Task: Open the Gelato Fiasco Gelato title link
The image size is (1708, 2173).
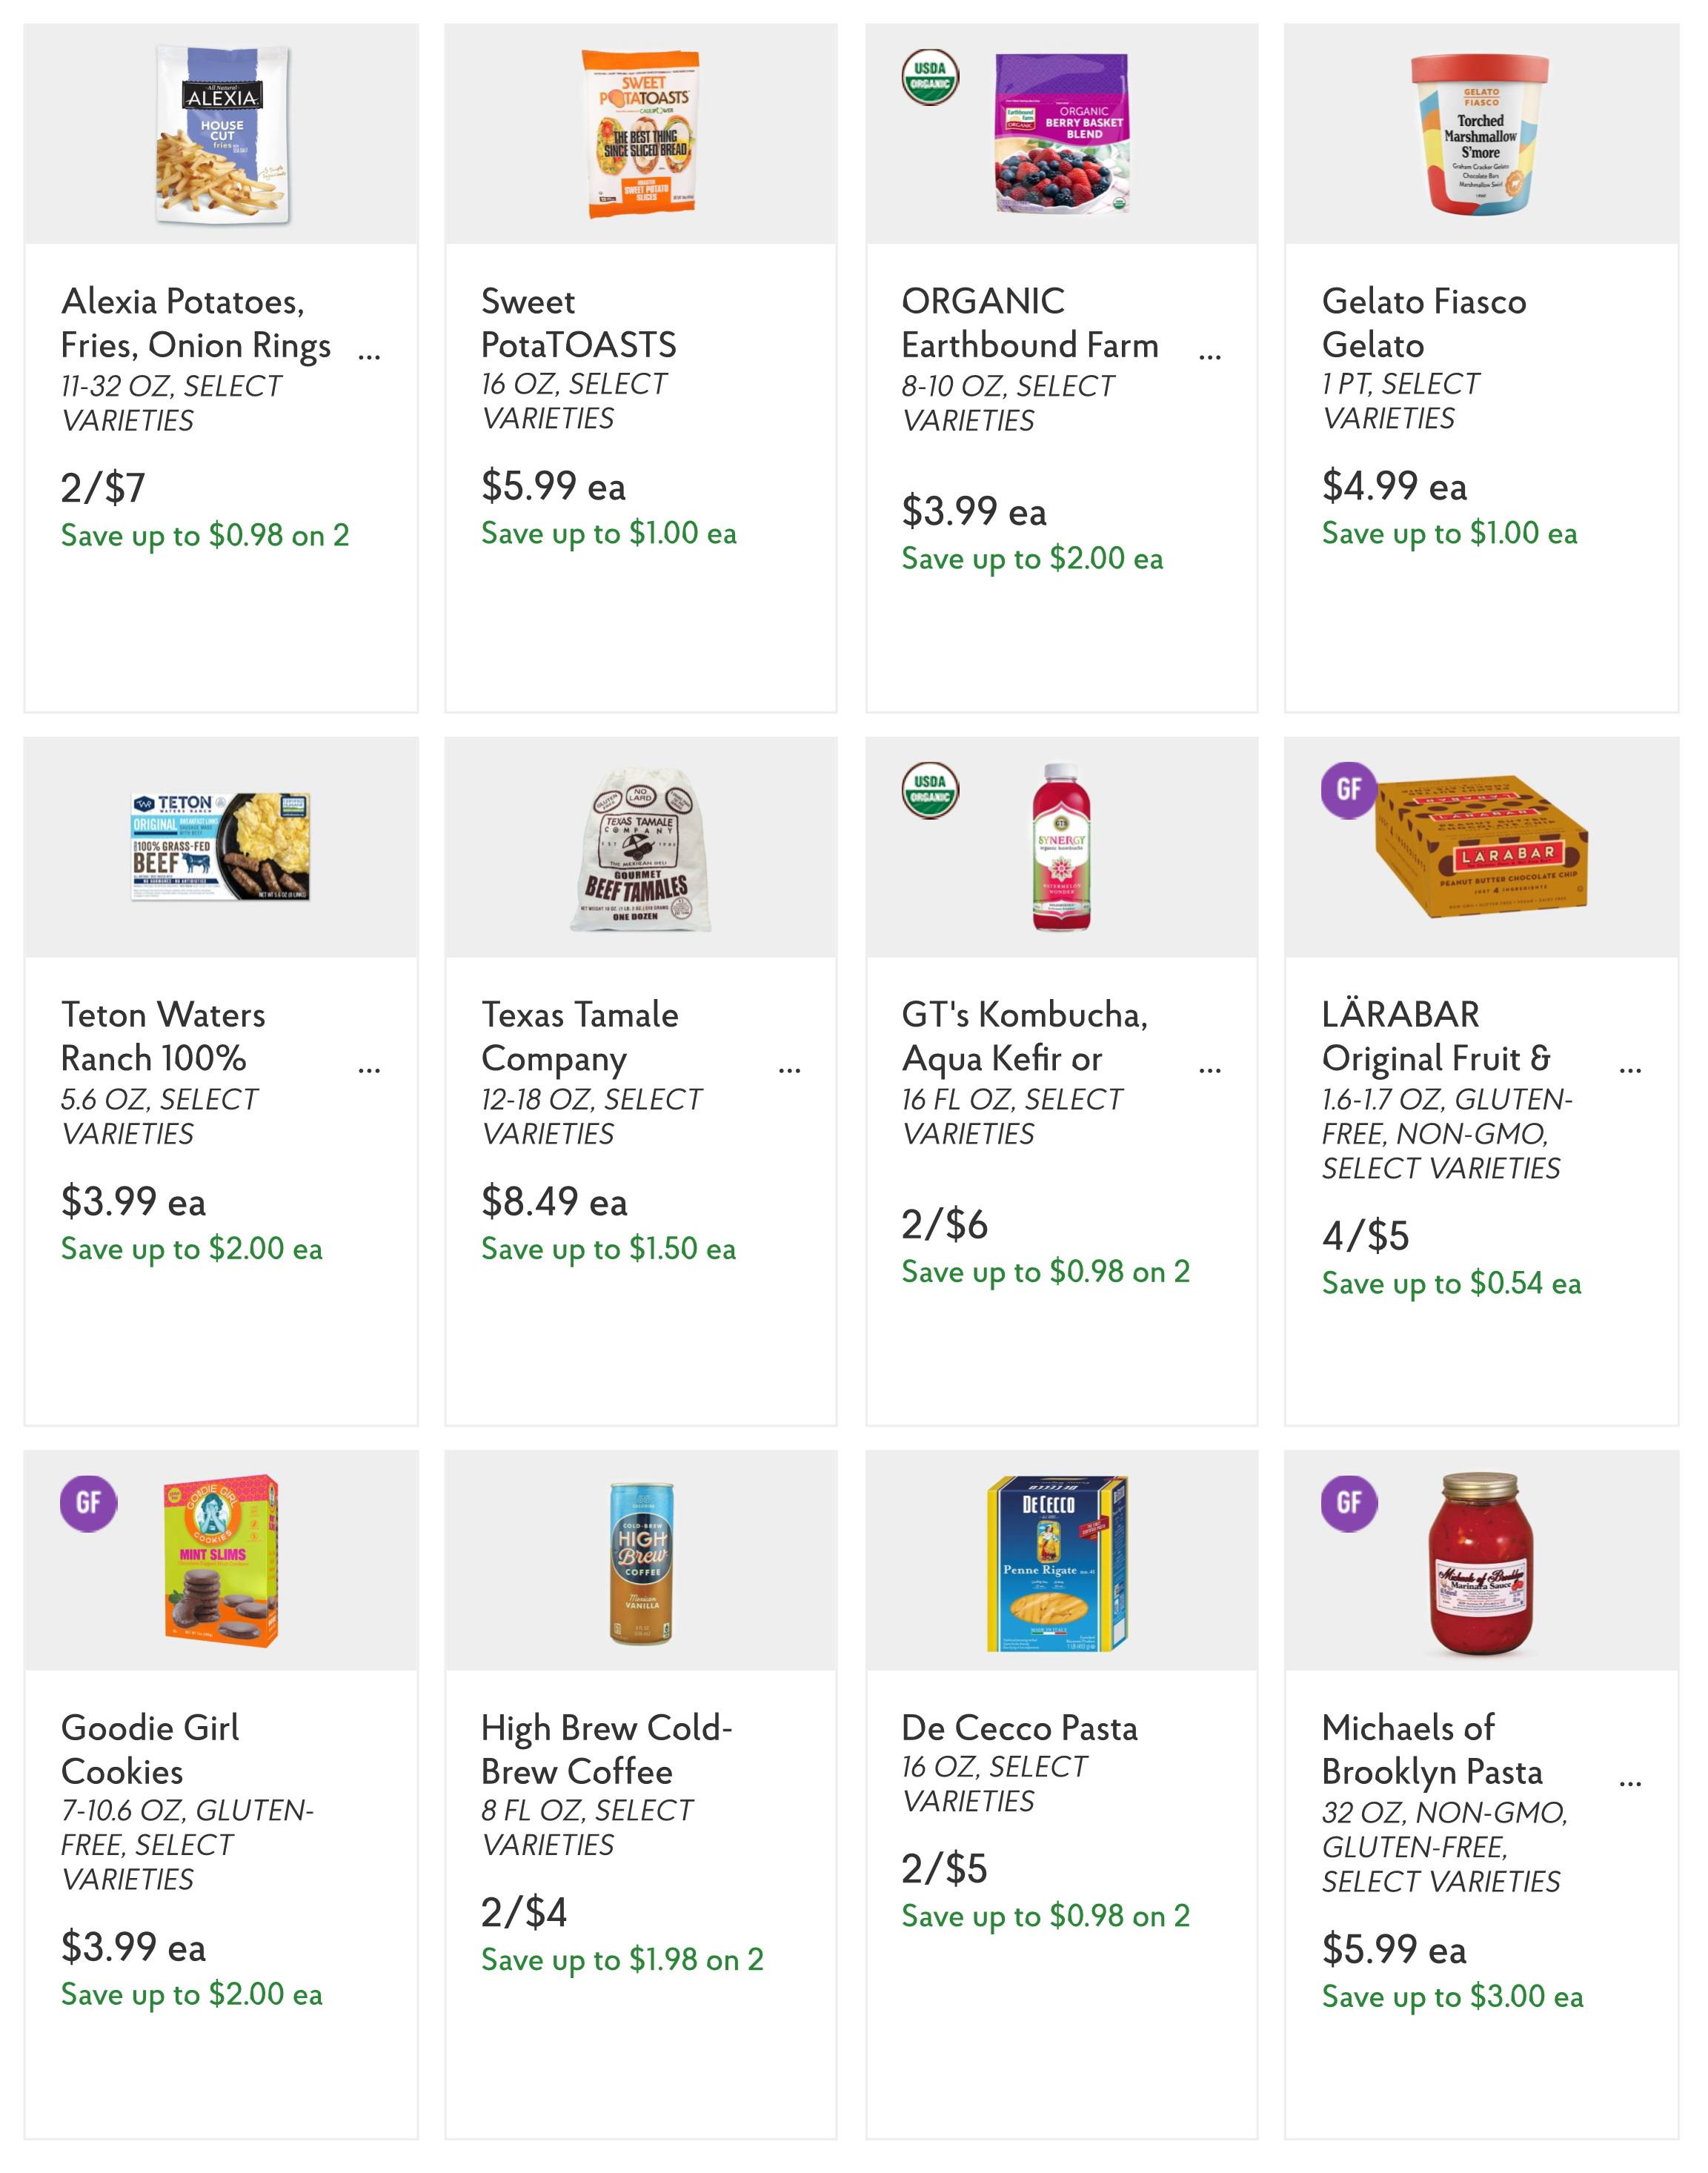Action: (1424, 323)
